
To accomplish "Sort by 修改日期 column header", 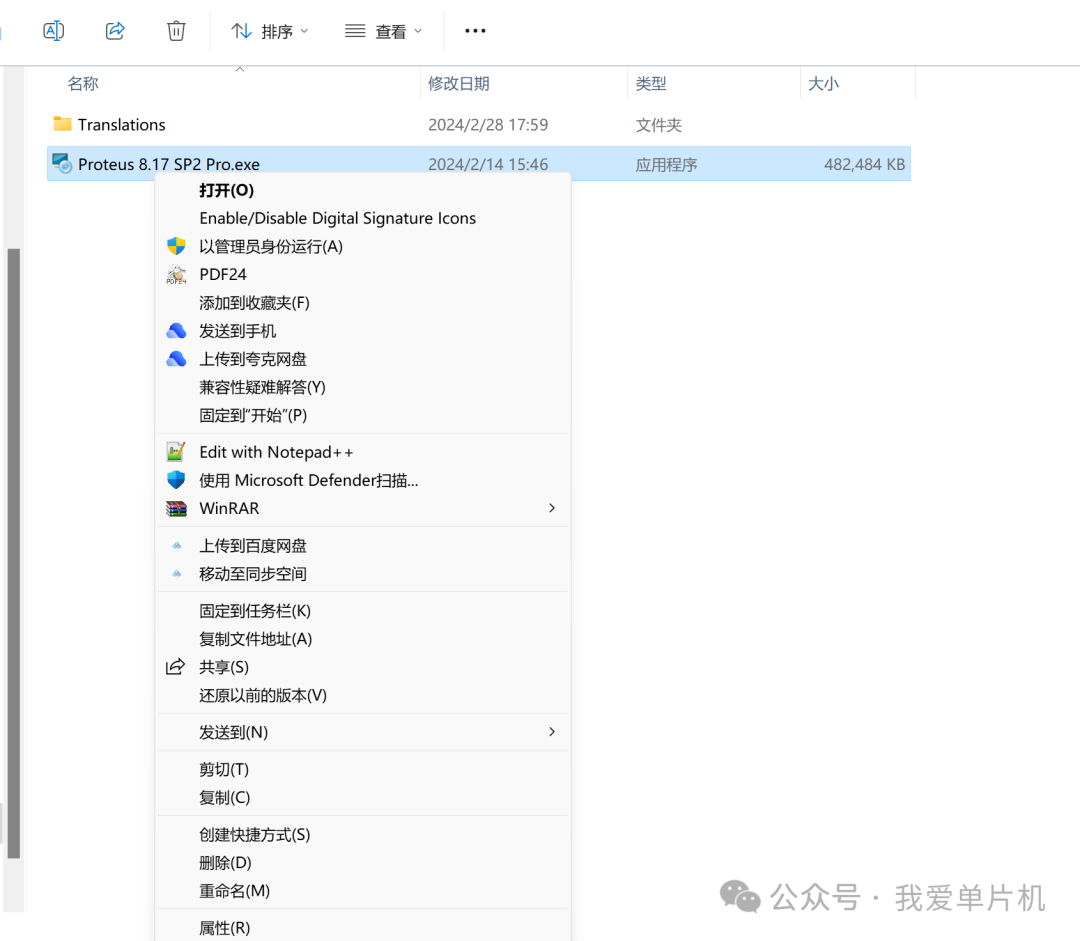I will 459,84.
